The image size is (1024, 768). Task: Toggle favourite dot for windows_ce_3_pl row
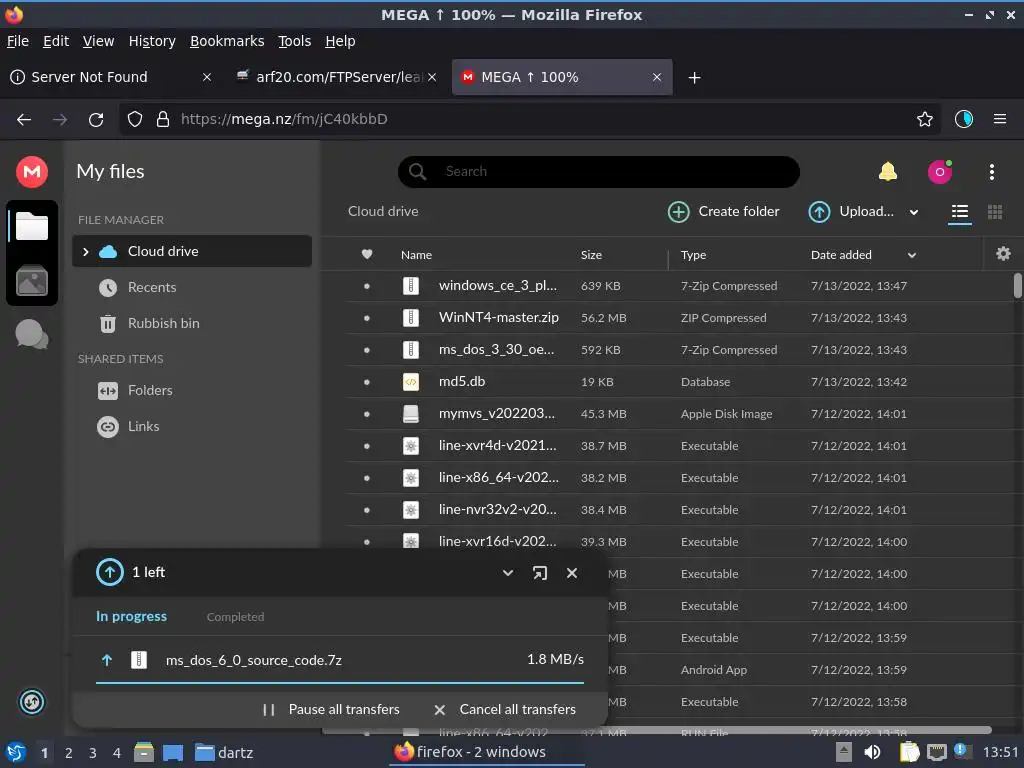(366, 286)
